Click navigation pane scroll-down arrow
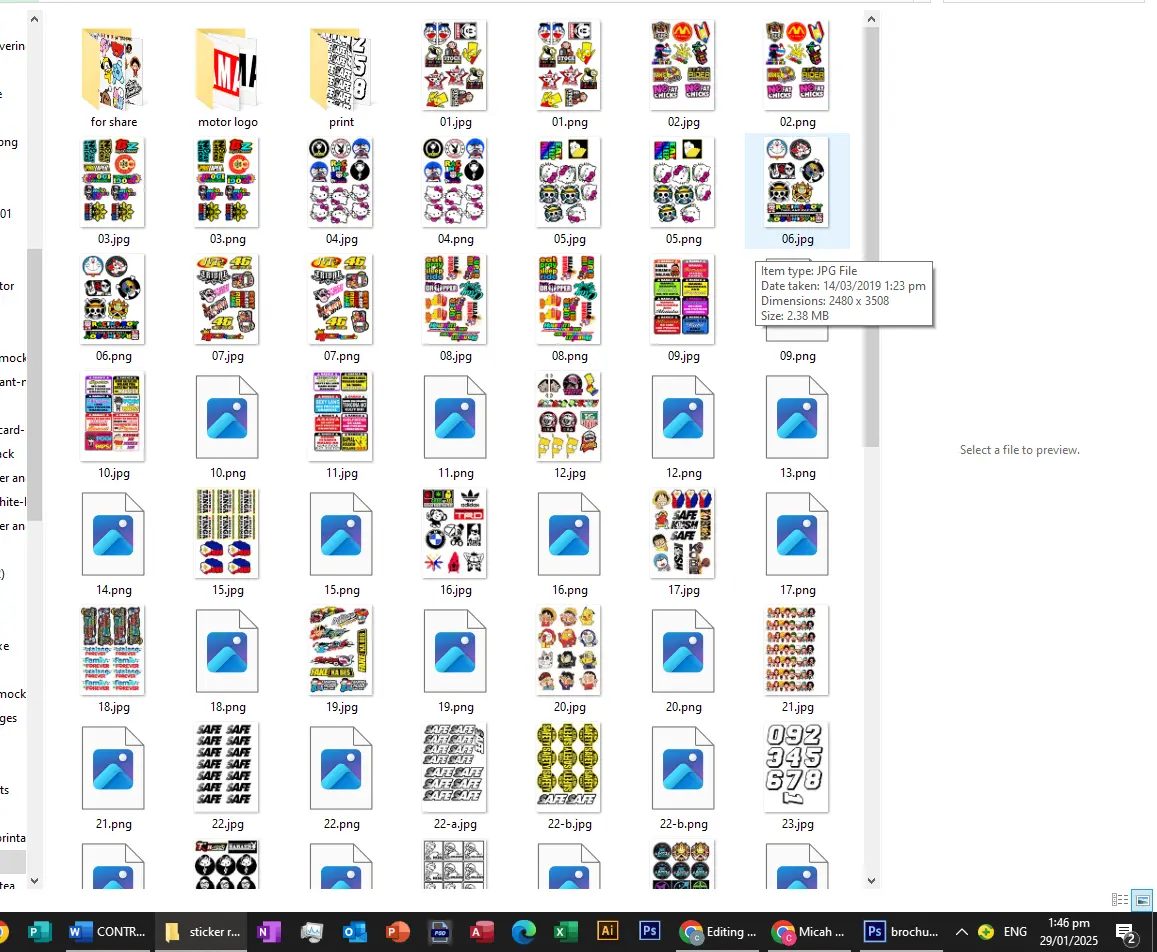 click(x=34, y=880)
